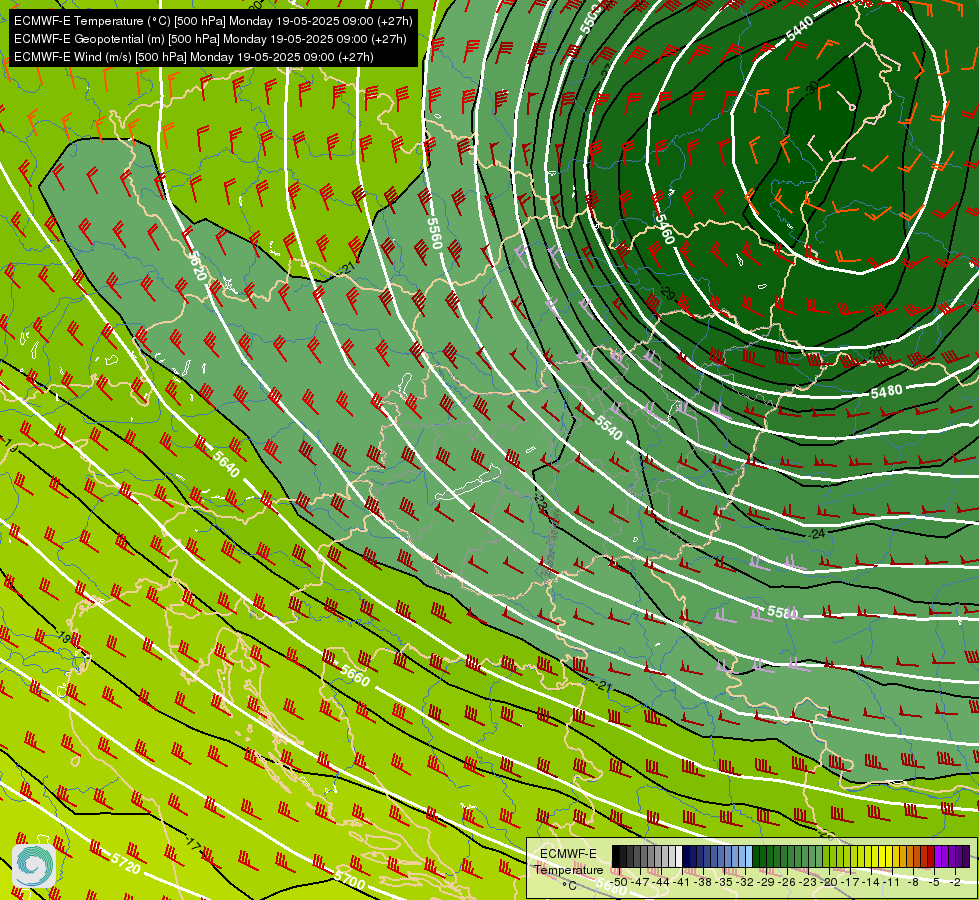The height and width of the screenshot is (900, 979).
Task: Click the 5700 geopotential contour label
Action: [x=350, y=879]
